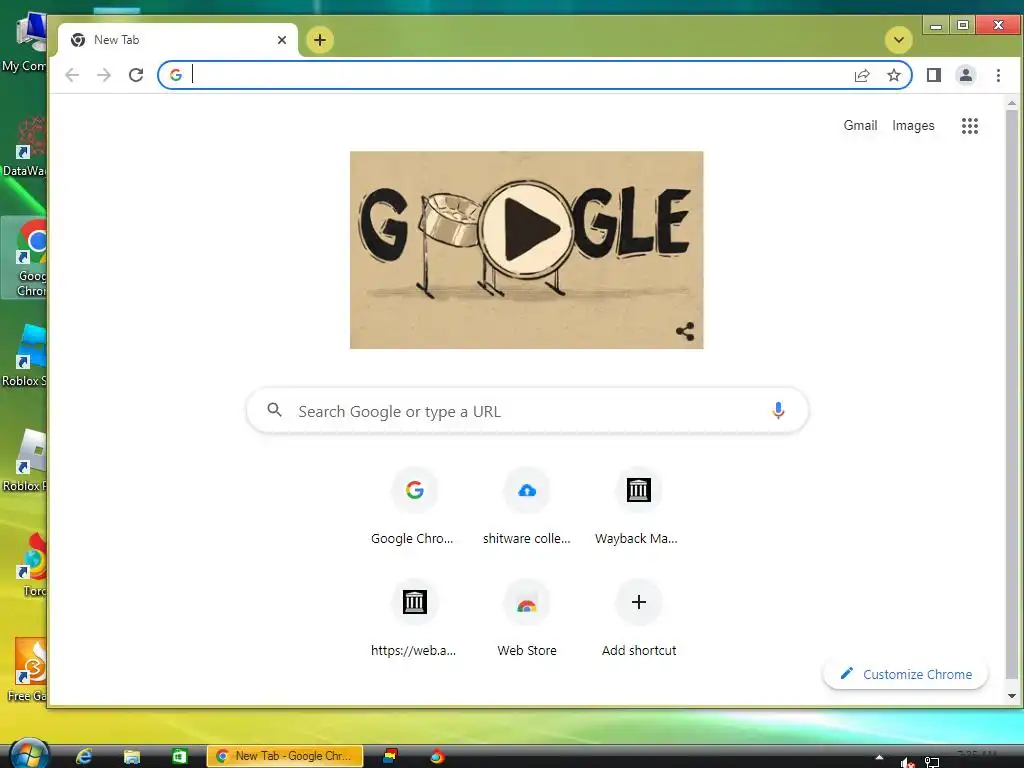The image size is (1024, 768).
Task: Click the page's vertical scrollbar
Action: (1012, 392)
